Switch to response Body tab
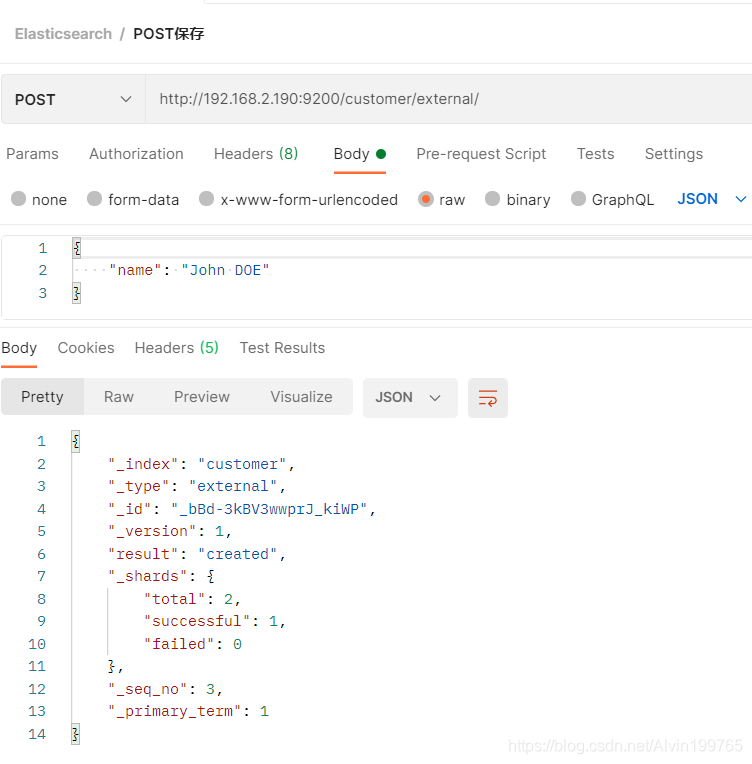Image resolution: width=752 pixels, height=764 pixels. tap(19, 348)
